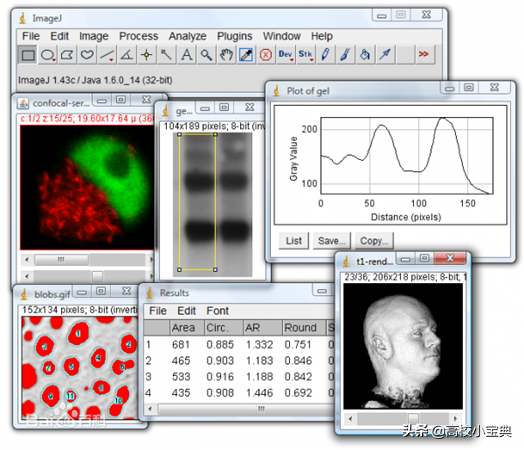Click the t1-rend slice slider thumb
This screenshot has width=524, height=450.
[413, 419]
